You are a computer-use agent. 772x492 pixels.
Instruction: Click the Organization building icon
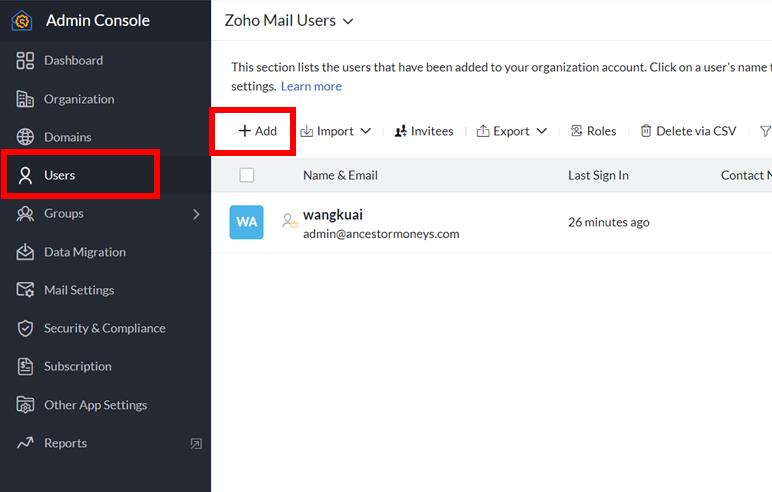pyautogui.click(x=26, y=99)
